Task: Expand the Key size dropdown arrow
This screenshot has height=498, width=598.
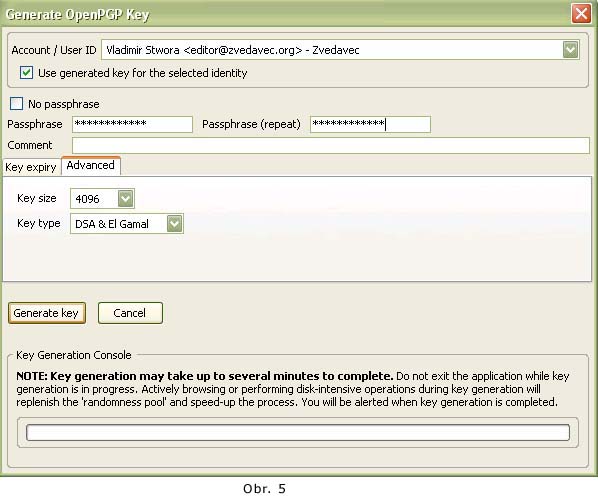Action: click(x=125, y=198)
